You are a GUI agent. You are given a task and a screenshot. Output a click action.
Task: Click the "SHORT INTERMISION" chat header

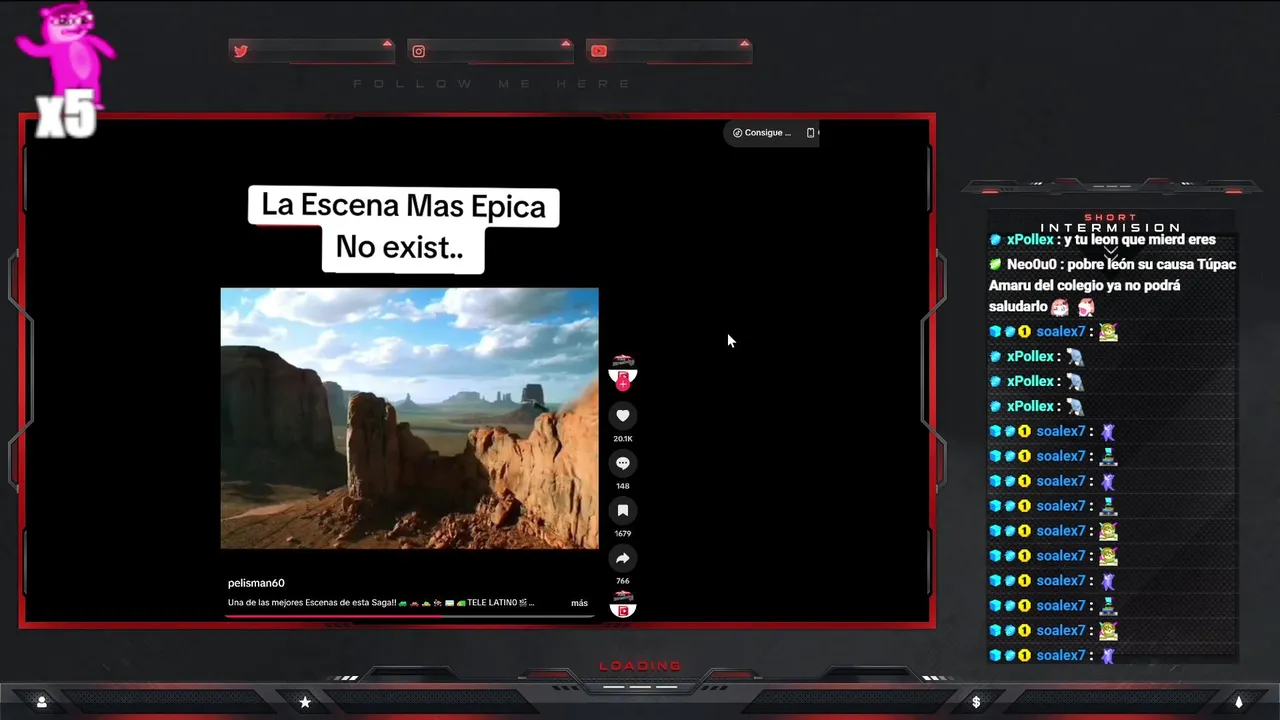point(1110,223)
